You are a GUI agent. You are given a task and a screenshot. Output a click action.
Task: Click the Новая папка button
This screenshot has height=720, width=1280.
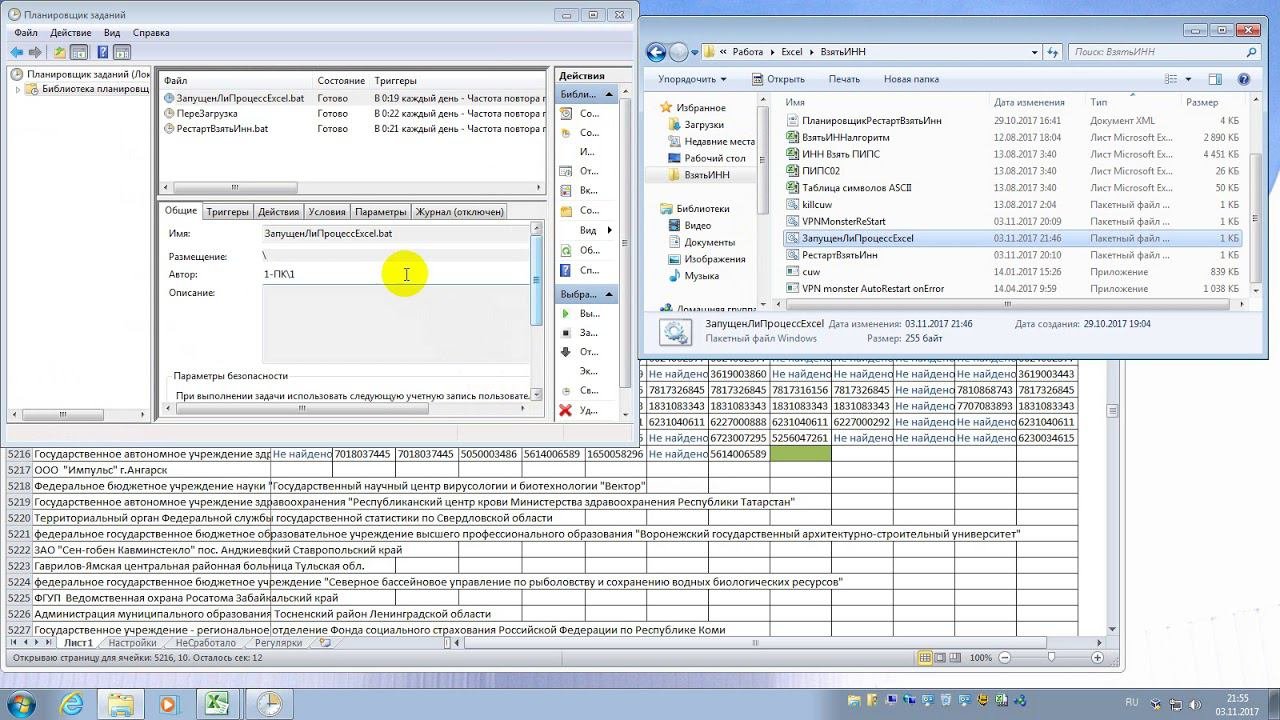(x=911, y=79)
